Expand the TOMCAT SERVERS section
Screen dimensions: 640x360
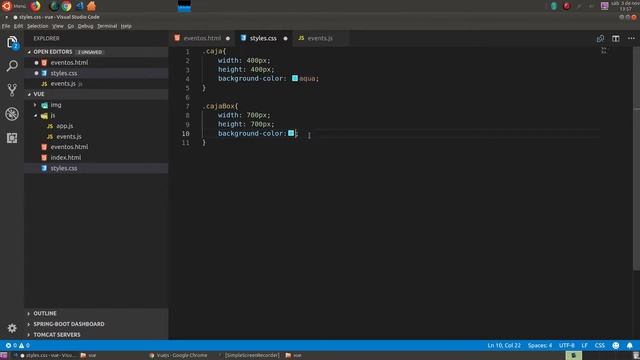click(29, 335)
